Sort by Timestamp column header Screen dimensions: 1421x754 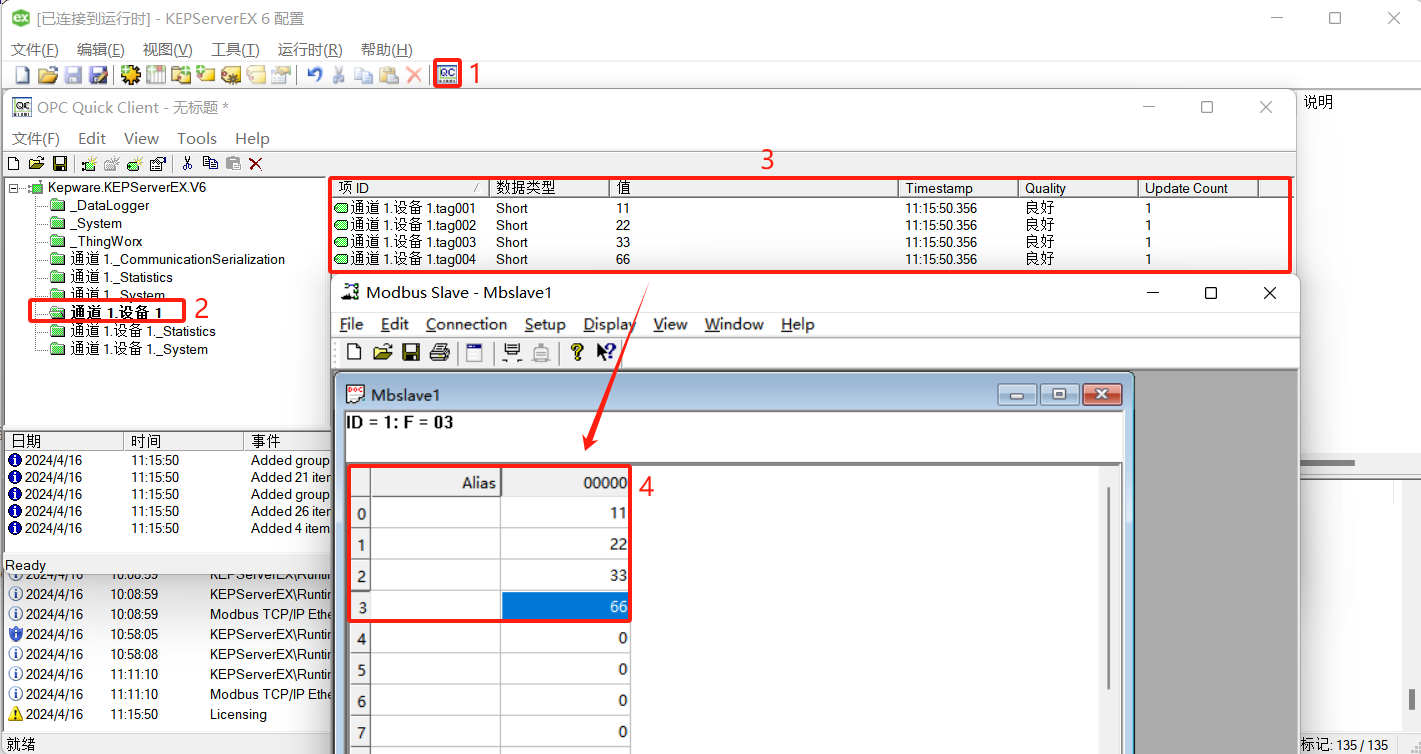pyautogui.click(x=958, y=188)
